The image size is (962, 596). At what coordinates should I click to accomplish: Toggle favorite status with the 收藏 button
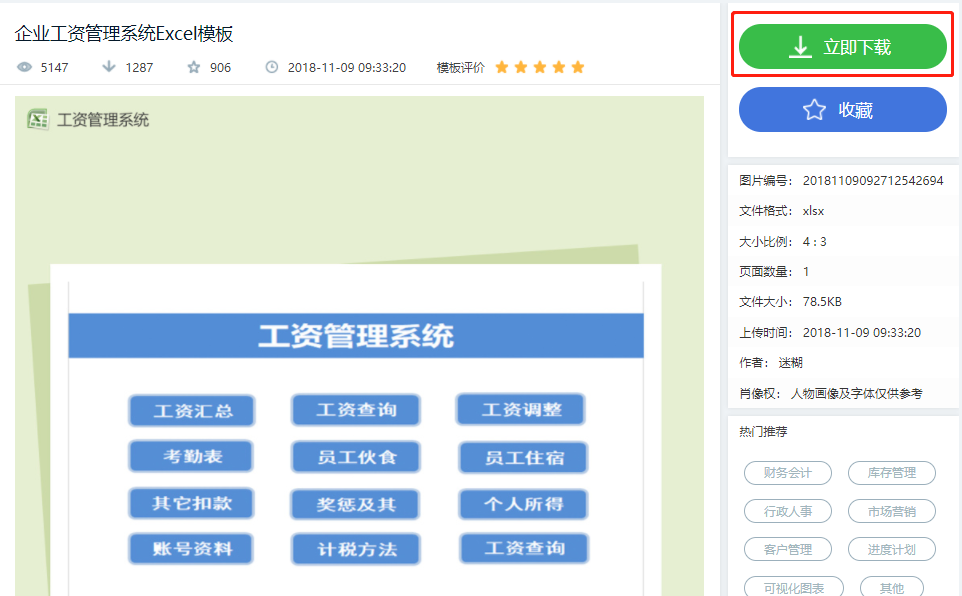pyautogui.click(x=842, y=109)
